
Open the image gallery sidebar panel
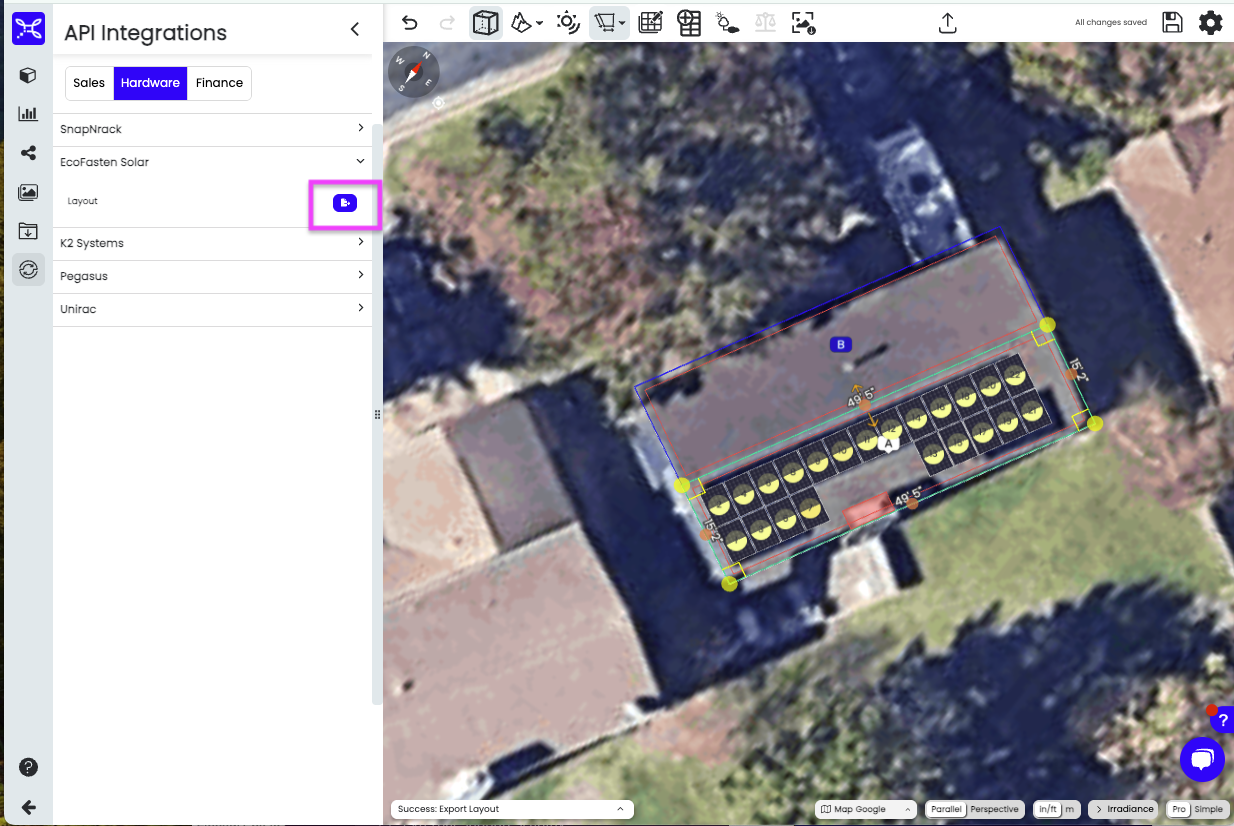tap(28, 192)
